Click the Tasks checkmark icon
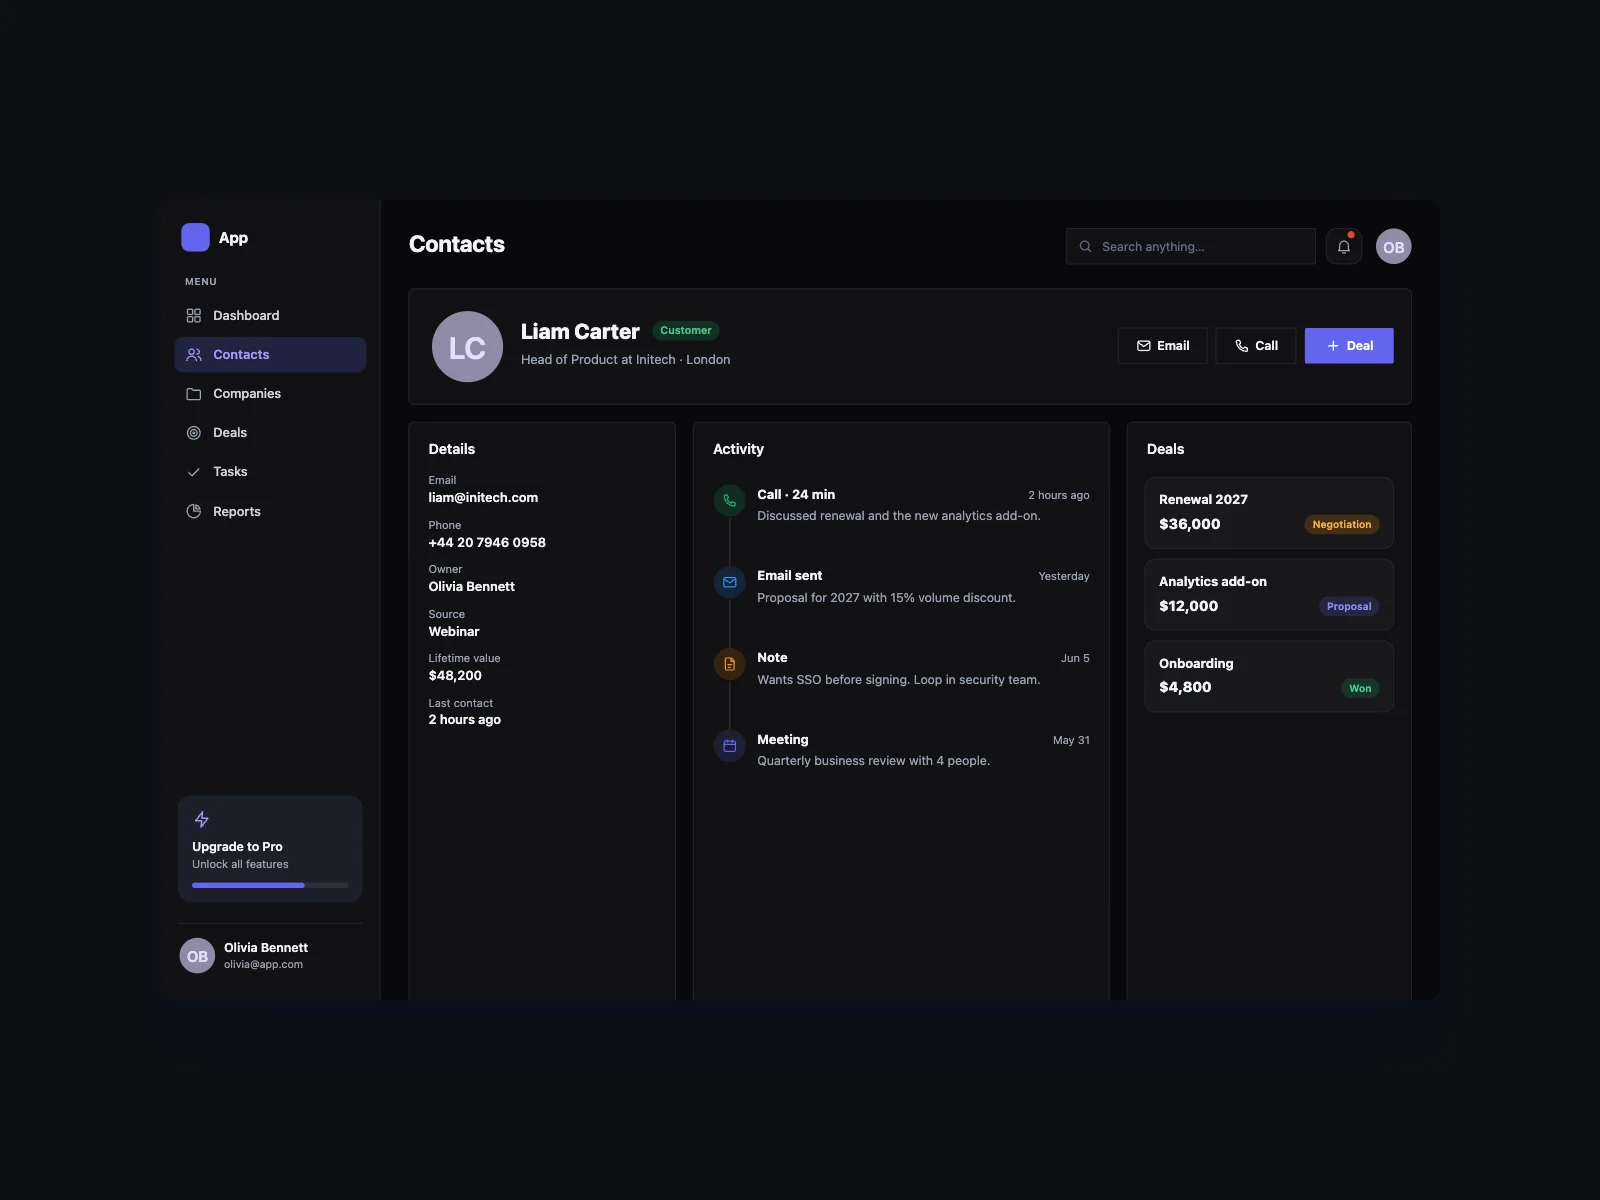 [194, 472]
